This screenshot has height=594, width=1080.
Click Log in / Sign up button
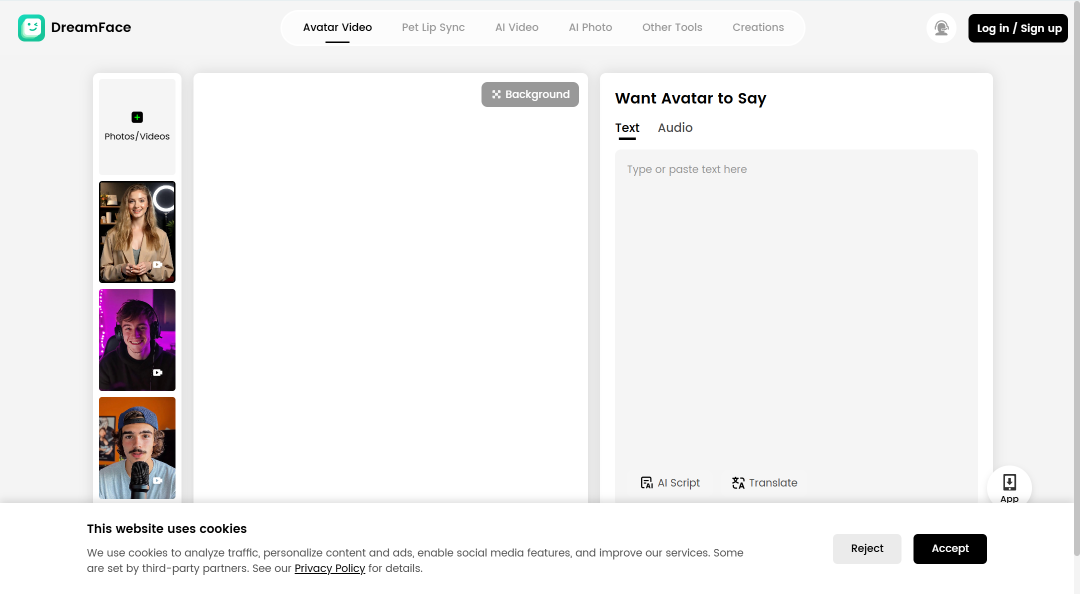click(1018, 28)
